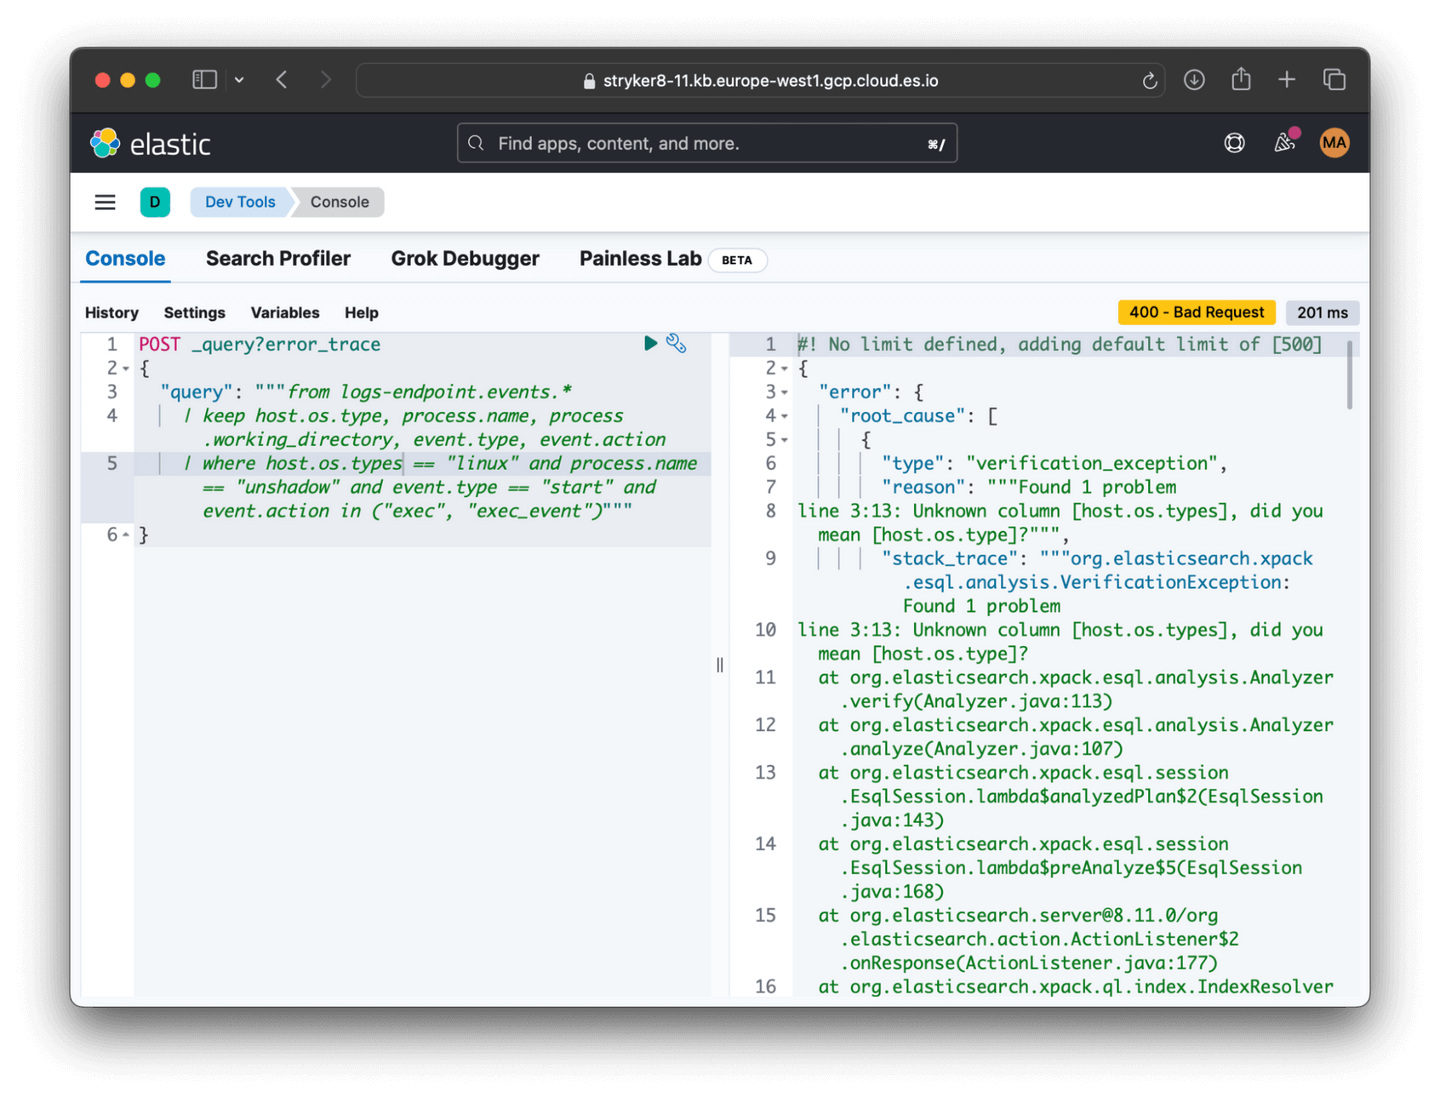Click the Safari page reload icon
The height and width of the screenshot is (1100, 1440).
(x=1150, y=81)
